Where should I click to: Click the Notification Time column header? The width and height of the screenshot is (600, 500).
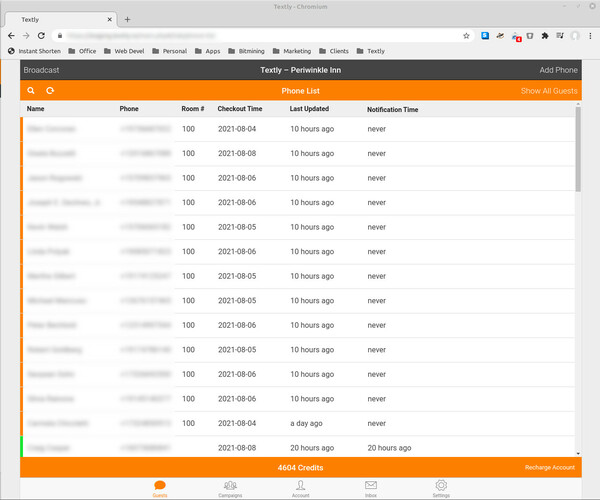pos(393,109)
